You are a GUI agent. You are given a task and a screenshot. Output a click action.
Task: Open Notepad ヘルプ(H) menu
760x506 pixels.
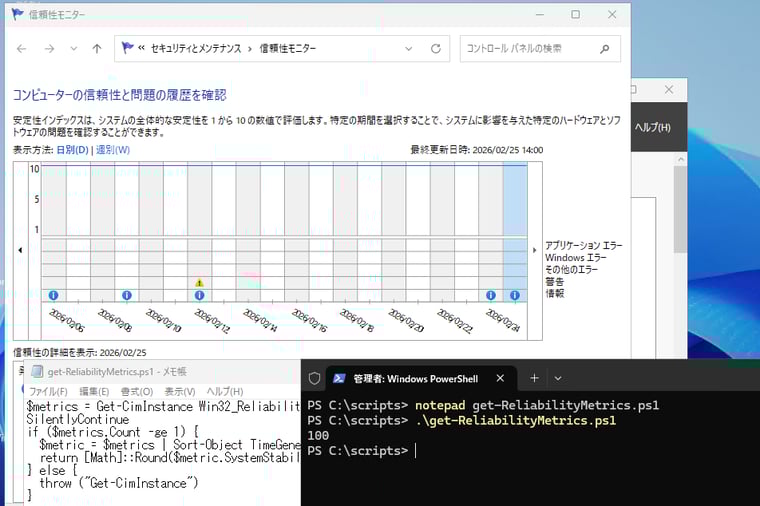[x=224, y=391]
